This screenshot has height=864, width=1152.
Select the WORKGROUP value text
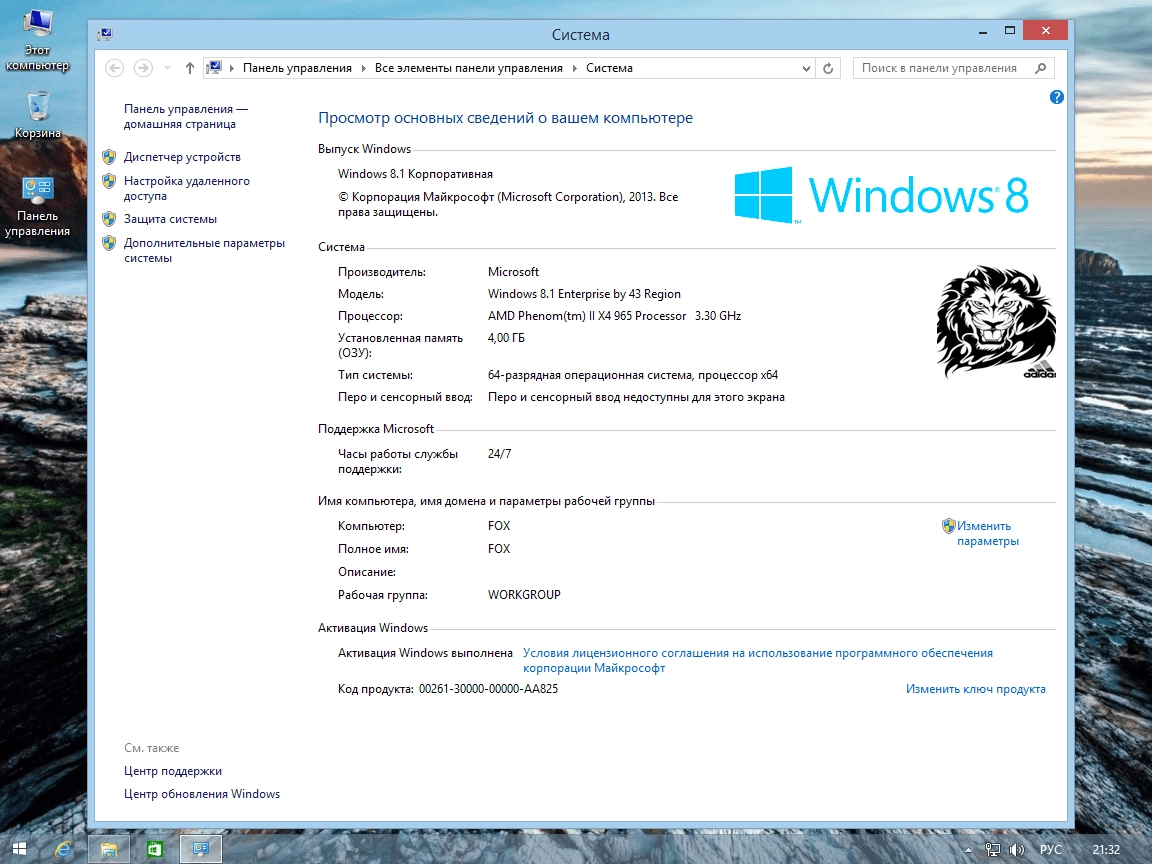pyautogui.click(x=524, y=595)
